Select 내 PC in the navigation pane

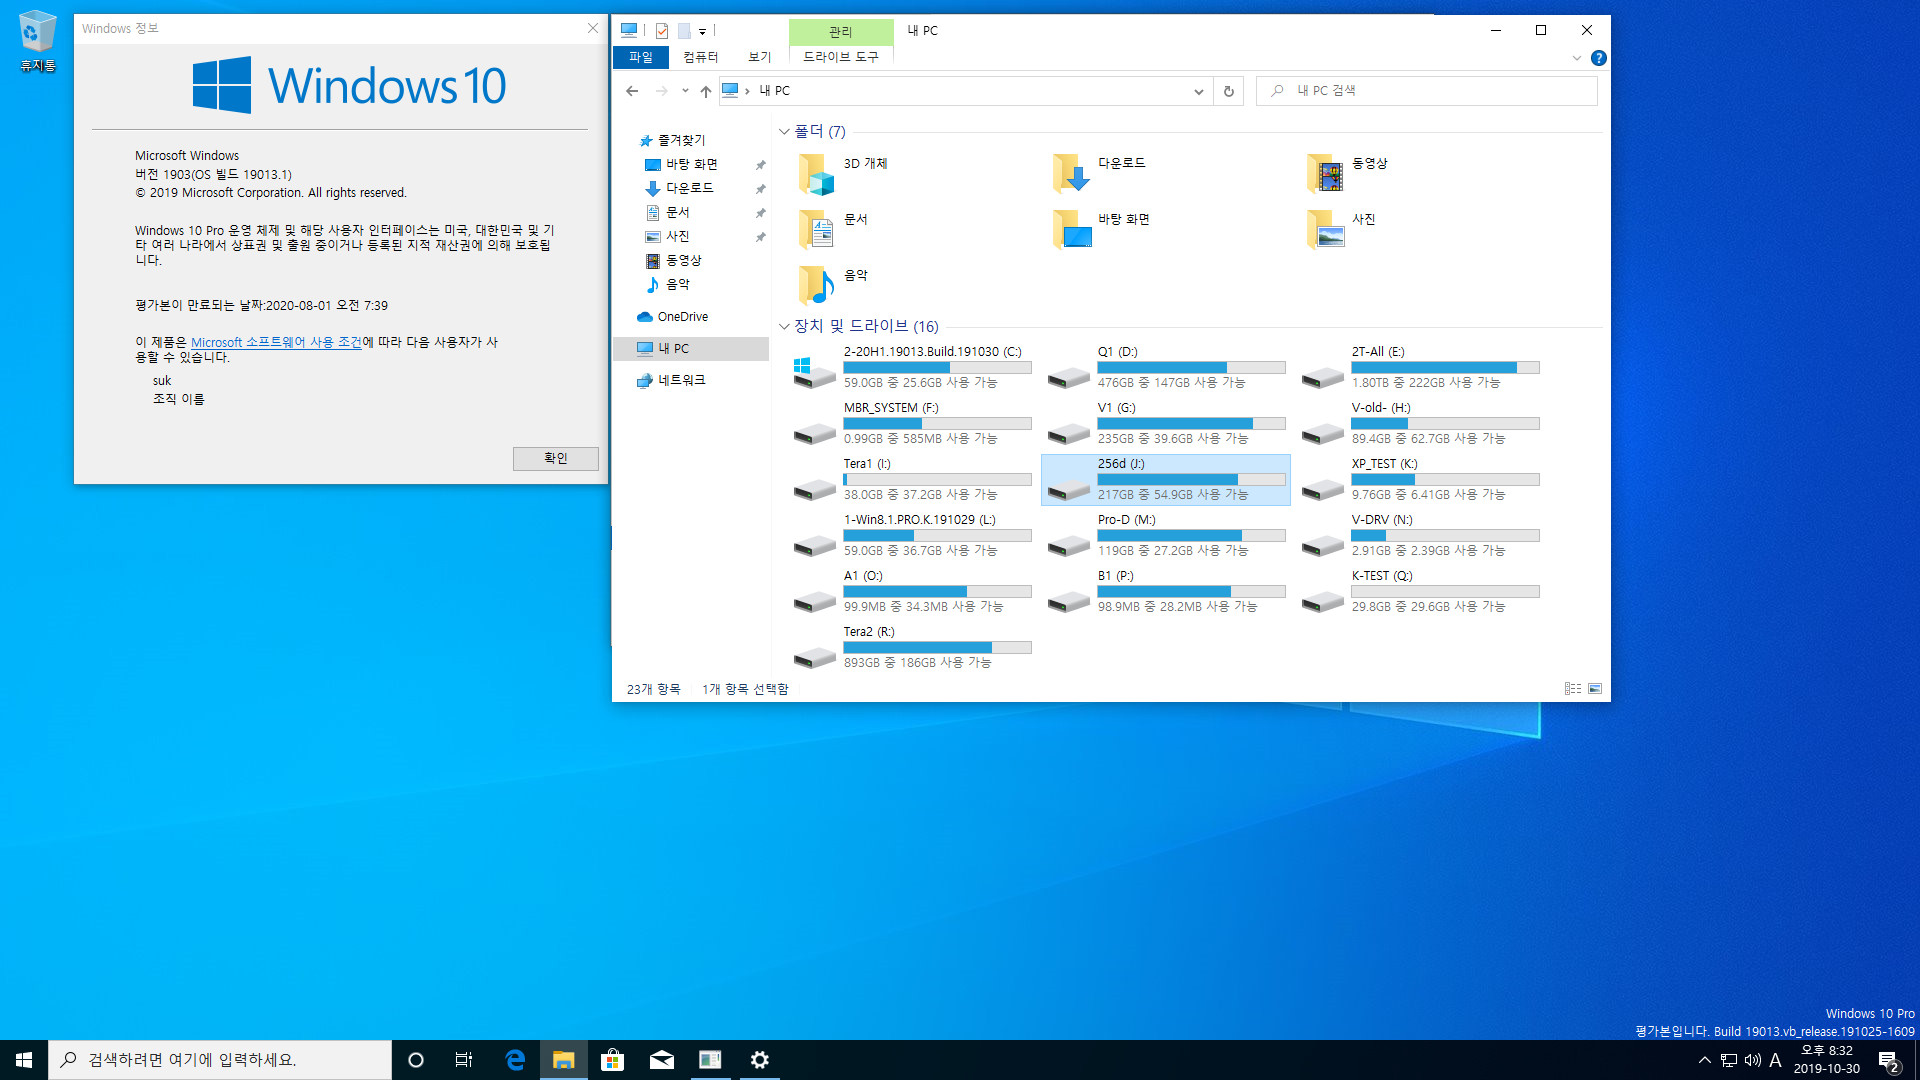point(690,349)
